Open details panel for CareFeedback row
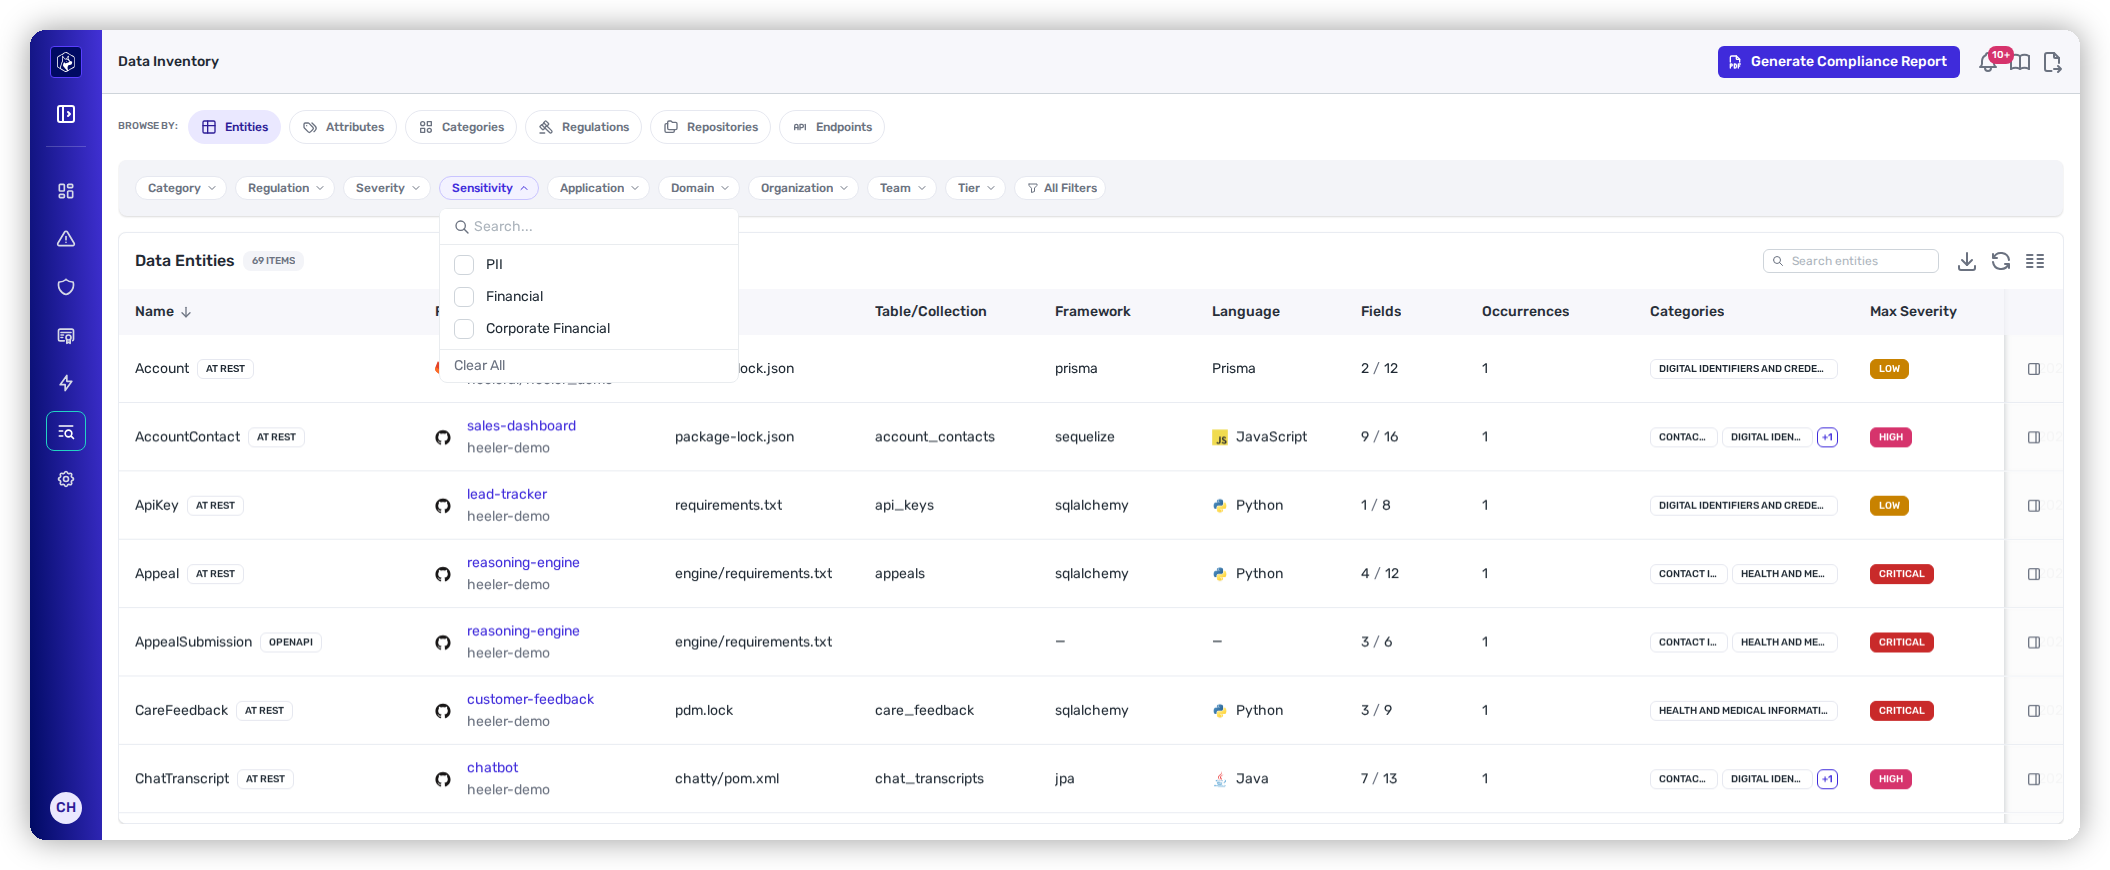 click(2034, 711)
